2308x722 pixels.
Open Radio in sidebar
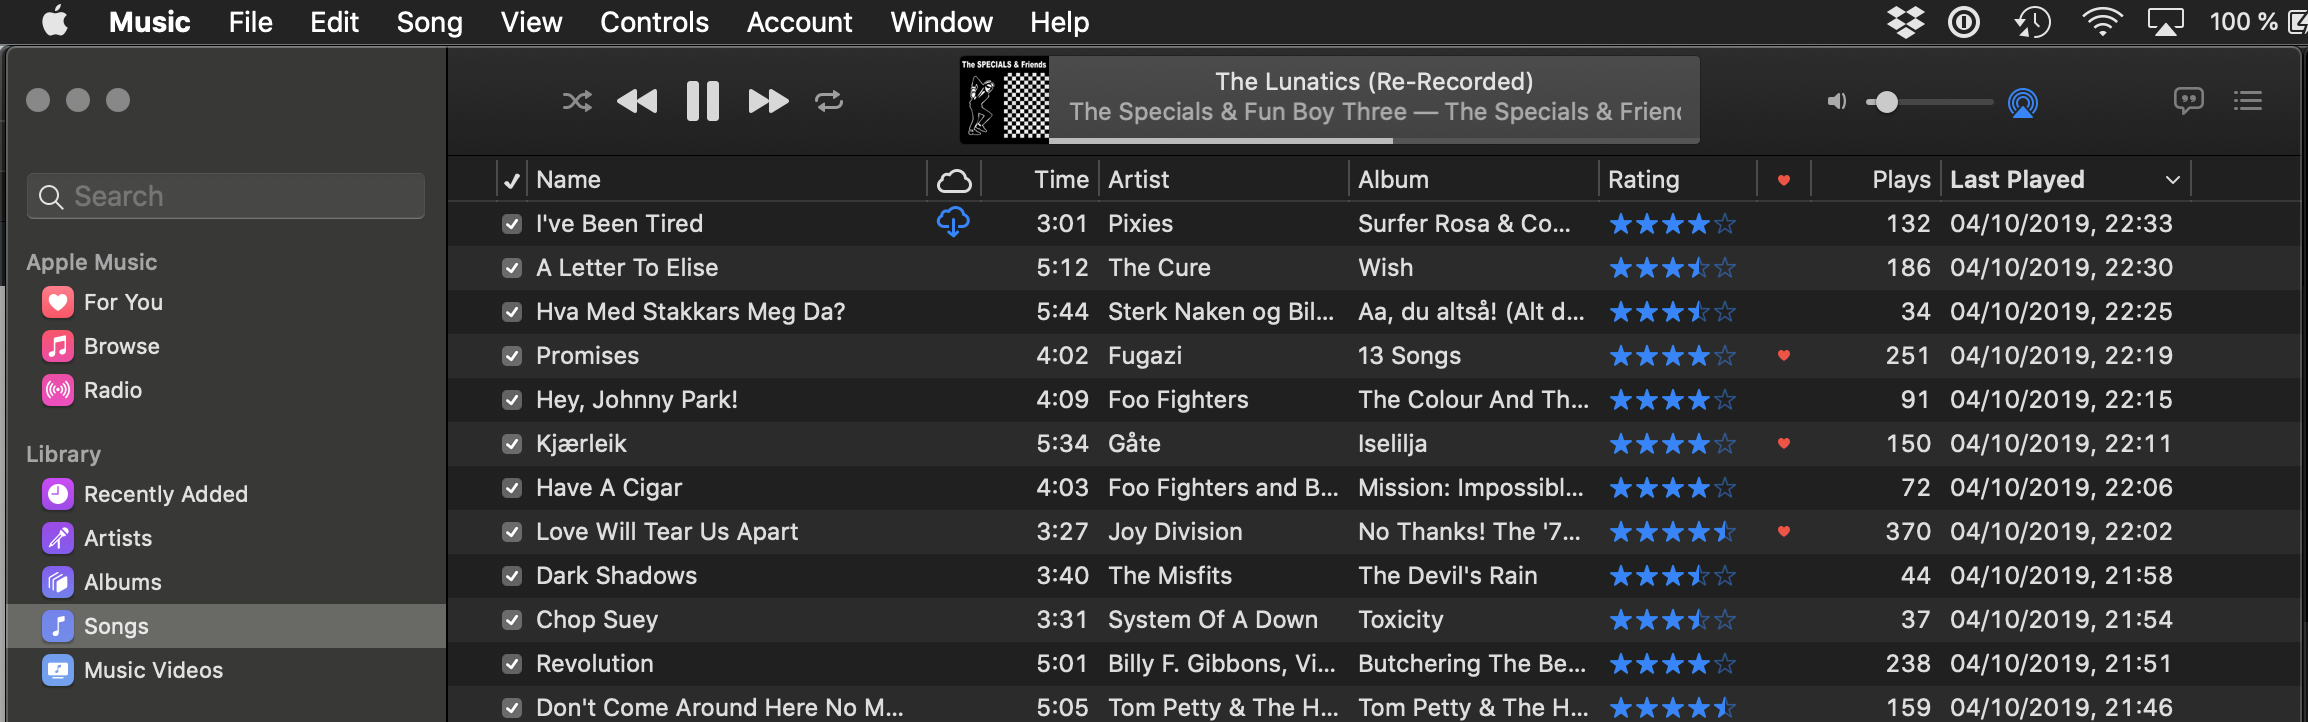coord(92,390)
